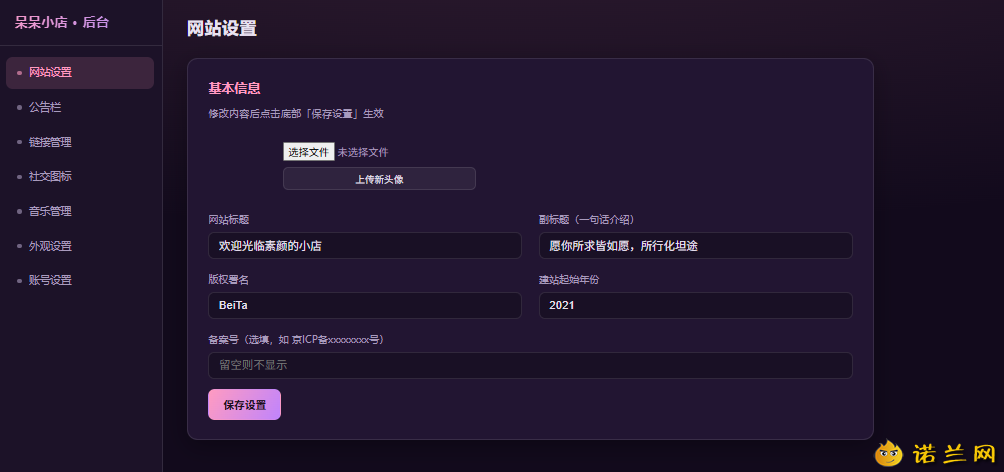Click the 保存设置 button

(244, 404)
